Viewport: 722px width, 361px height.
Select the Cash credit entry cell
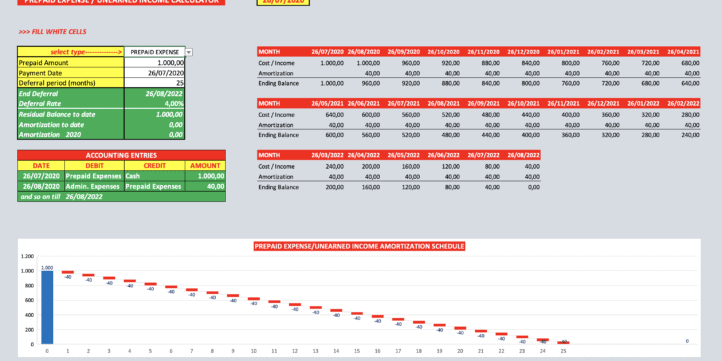tap(155, 176)
